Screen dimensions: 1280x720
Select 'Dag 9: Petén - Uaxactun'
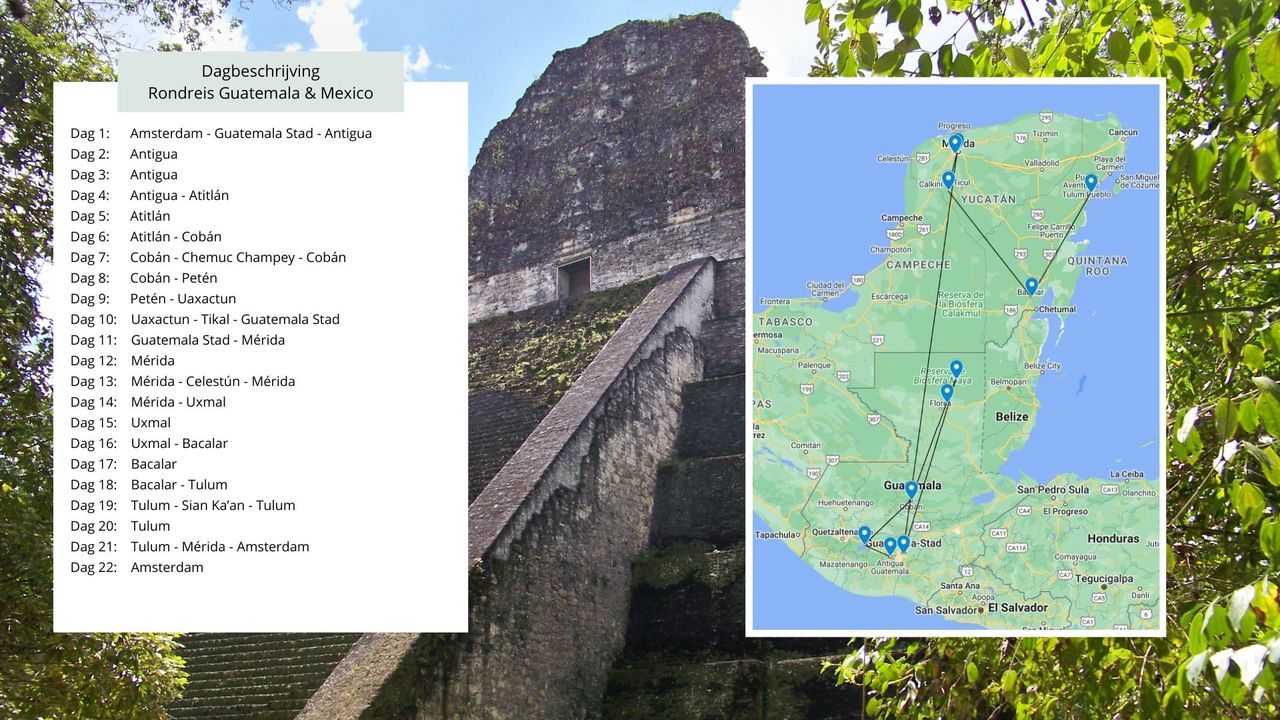pyautogui.click(x=153, y=299)
